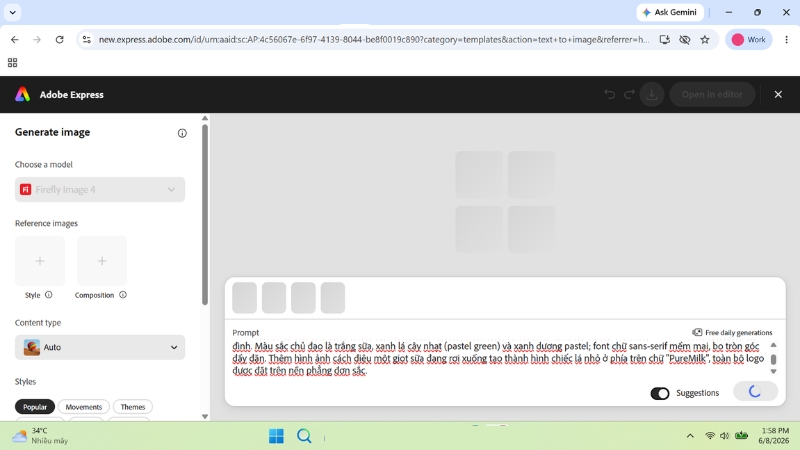
Task: Click the crossed-eye tracking protection icon
Action: point(685,39)
